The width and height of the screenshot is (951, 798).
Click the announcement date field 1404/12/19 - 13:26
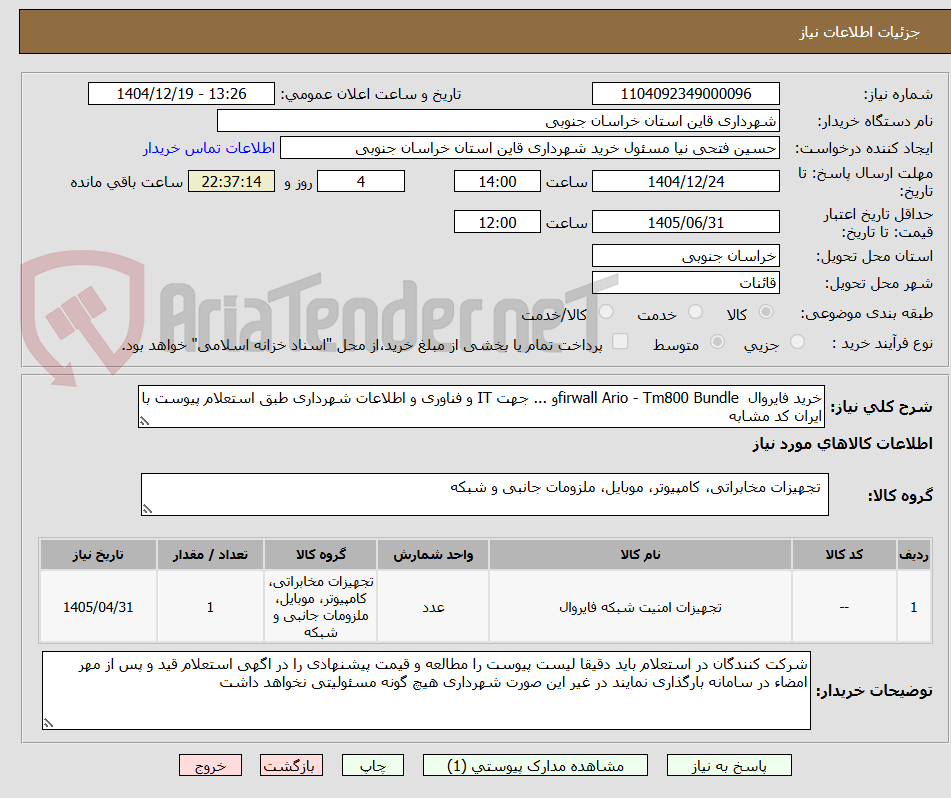181,94
